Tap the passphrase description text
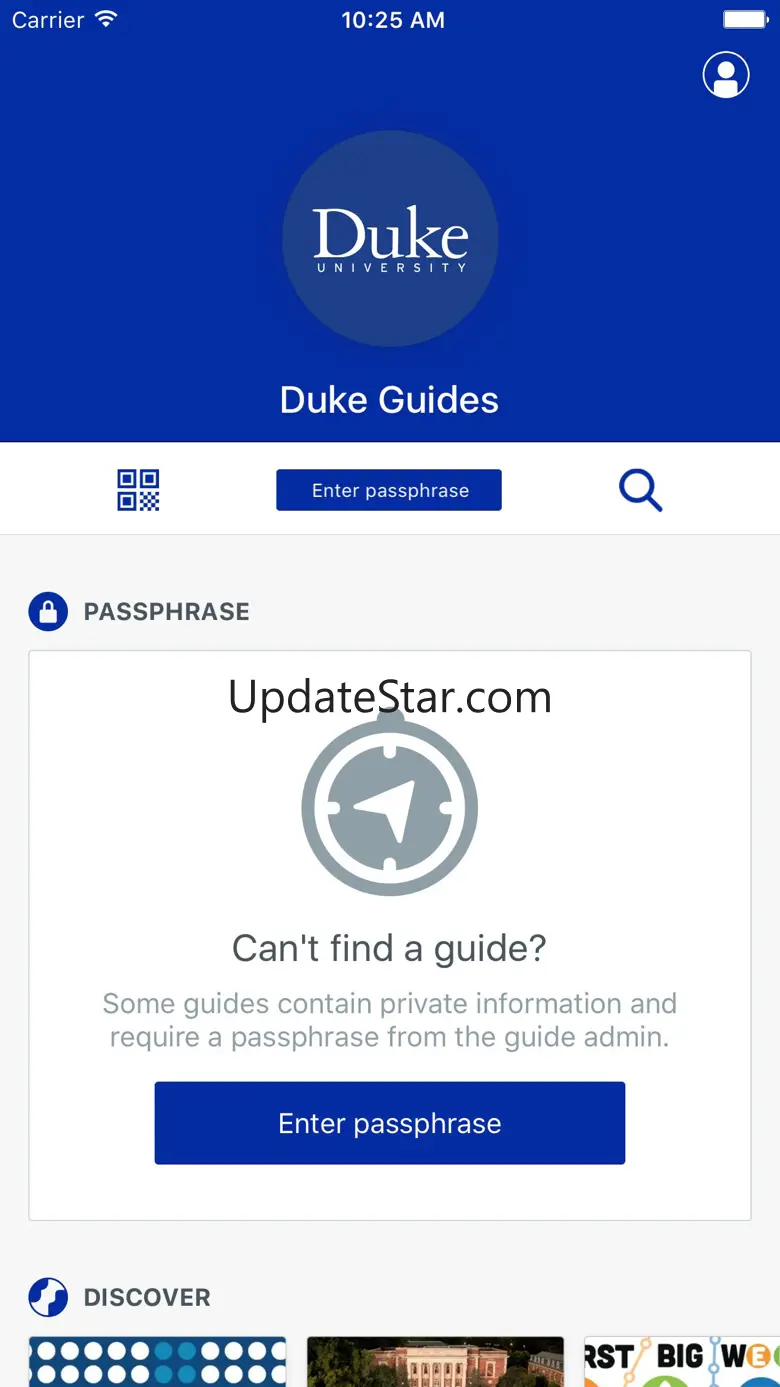The image size is (780, 1387). tap(389, 1020)
